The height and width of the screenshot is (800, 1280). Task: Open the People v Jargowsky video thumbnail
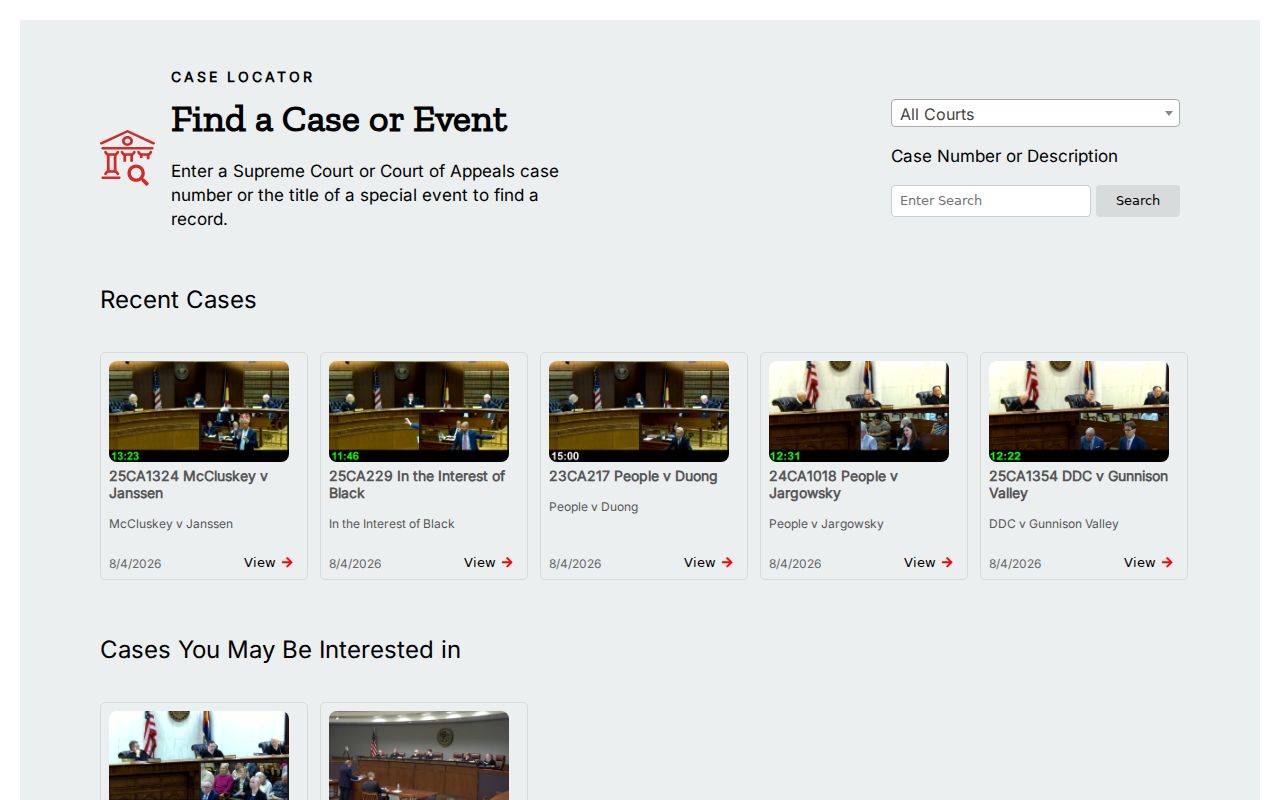tap(859, 411)
